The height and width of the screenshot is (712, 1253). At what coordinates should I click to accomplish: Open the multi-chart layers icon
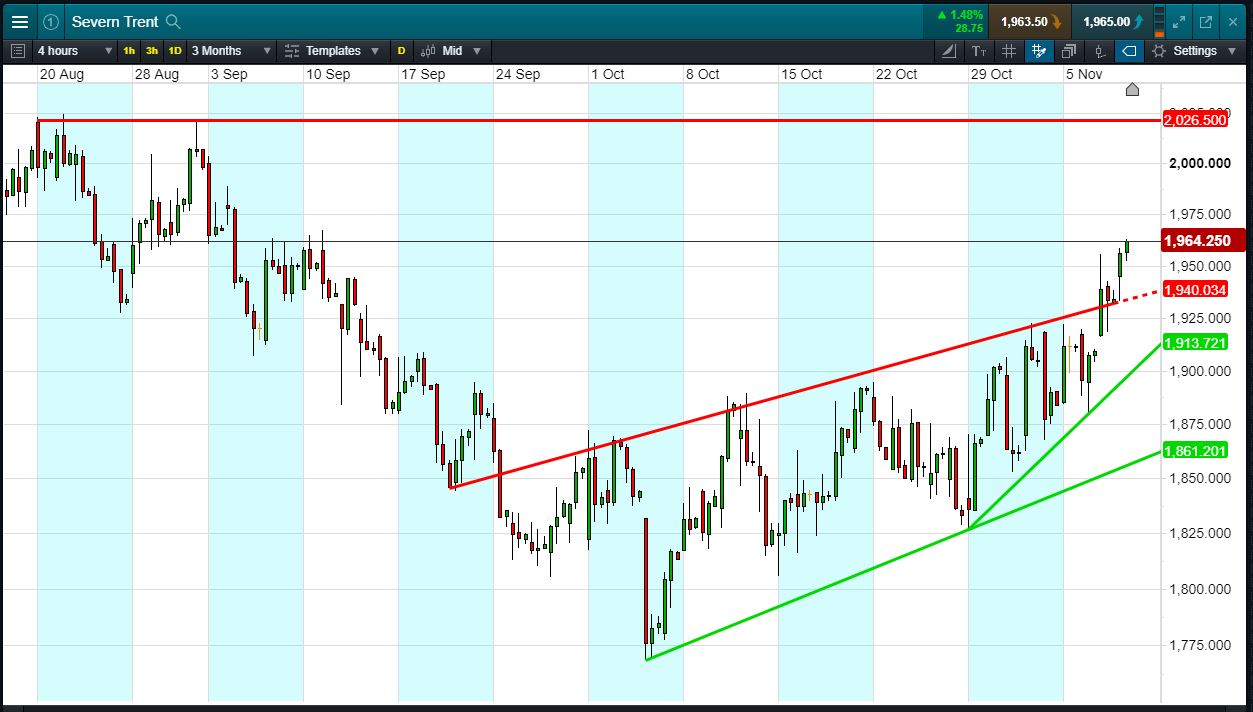(1069, 51)
